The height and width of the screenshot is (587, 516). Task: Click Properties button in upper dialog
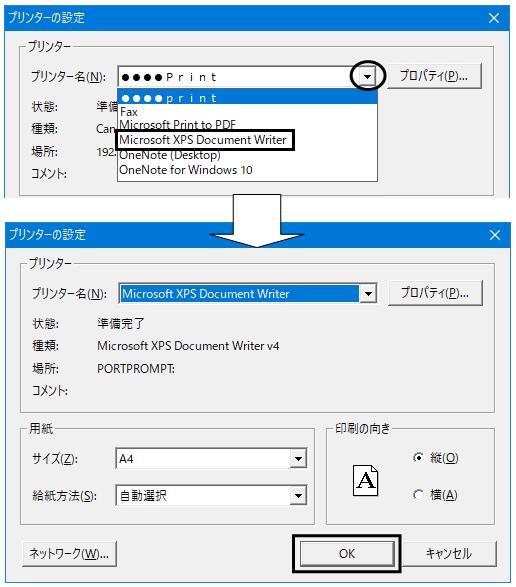[434, 76]
